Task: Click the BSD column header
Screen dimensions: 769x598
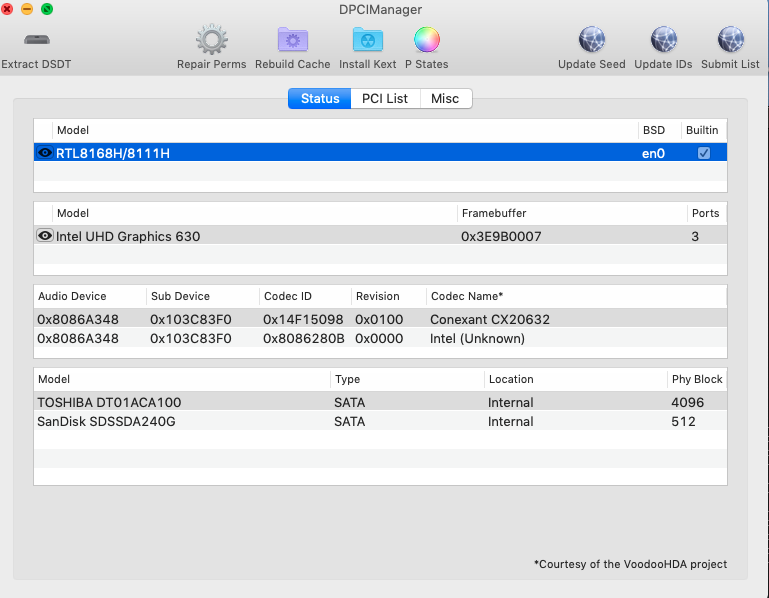Action: tap(659, 130)
